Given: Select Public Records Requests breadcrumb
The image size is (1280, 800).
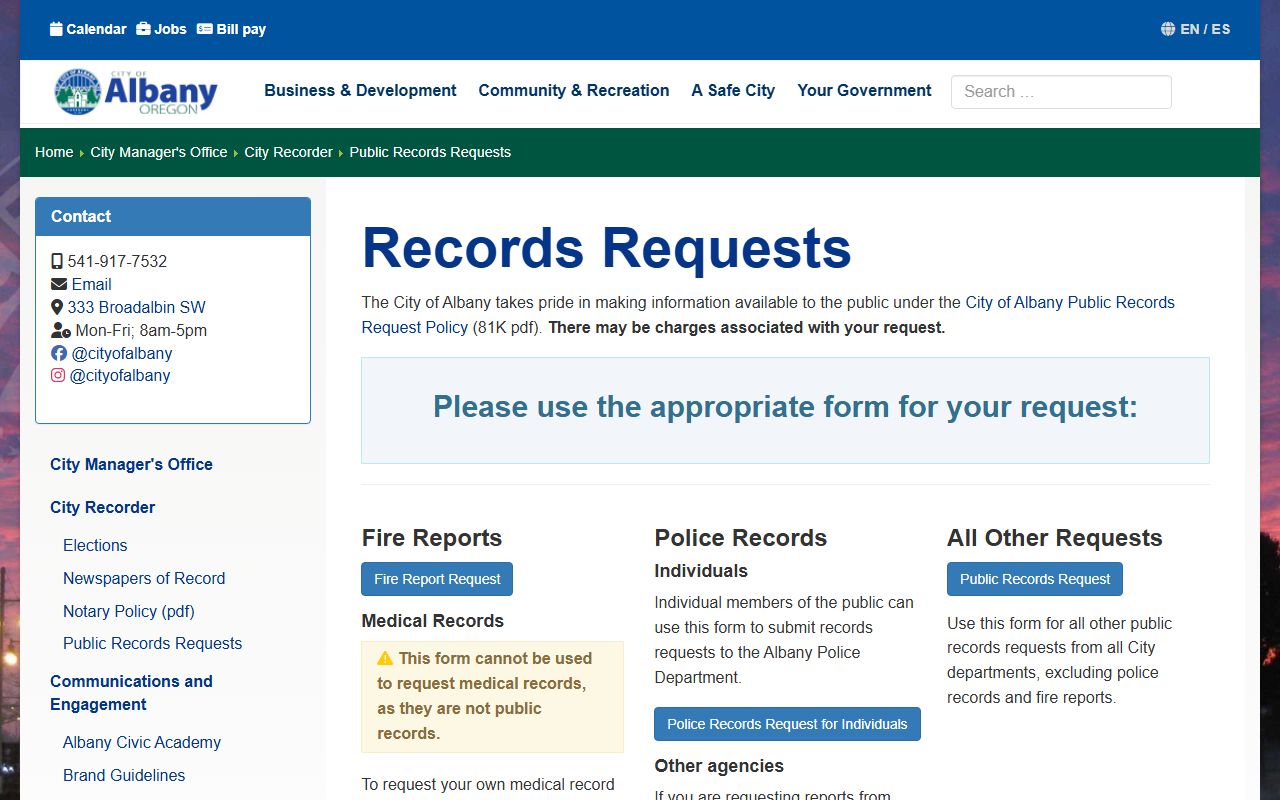Looking at the screenshot, I should click(430, 152).
